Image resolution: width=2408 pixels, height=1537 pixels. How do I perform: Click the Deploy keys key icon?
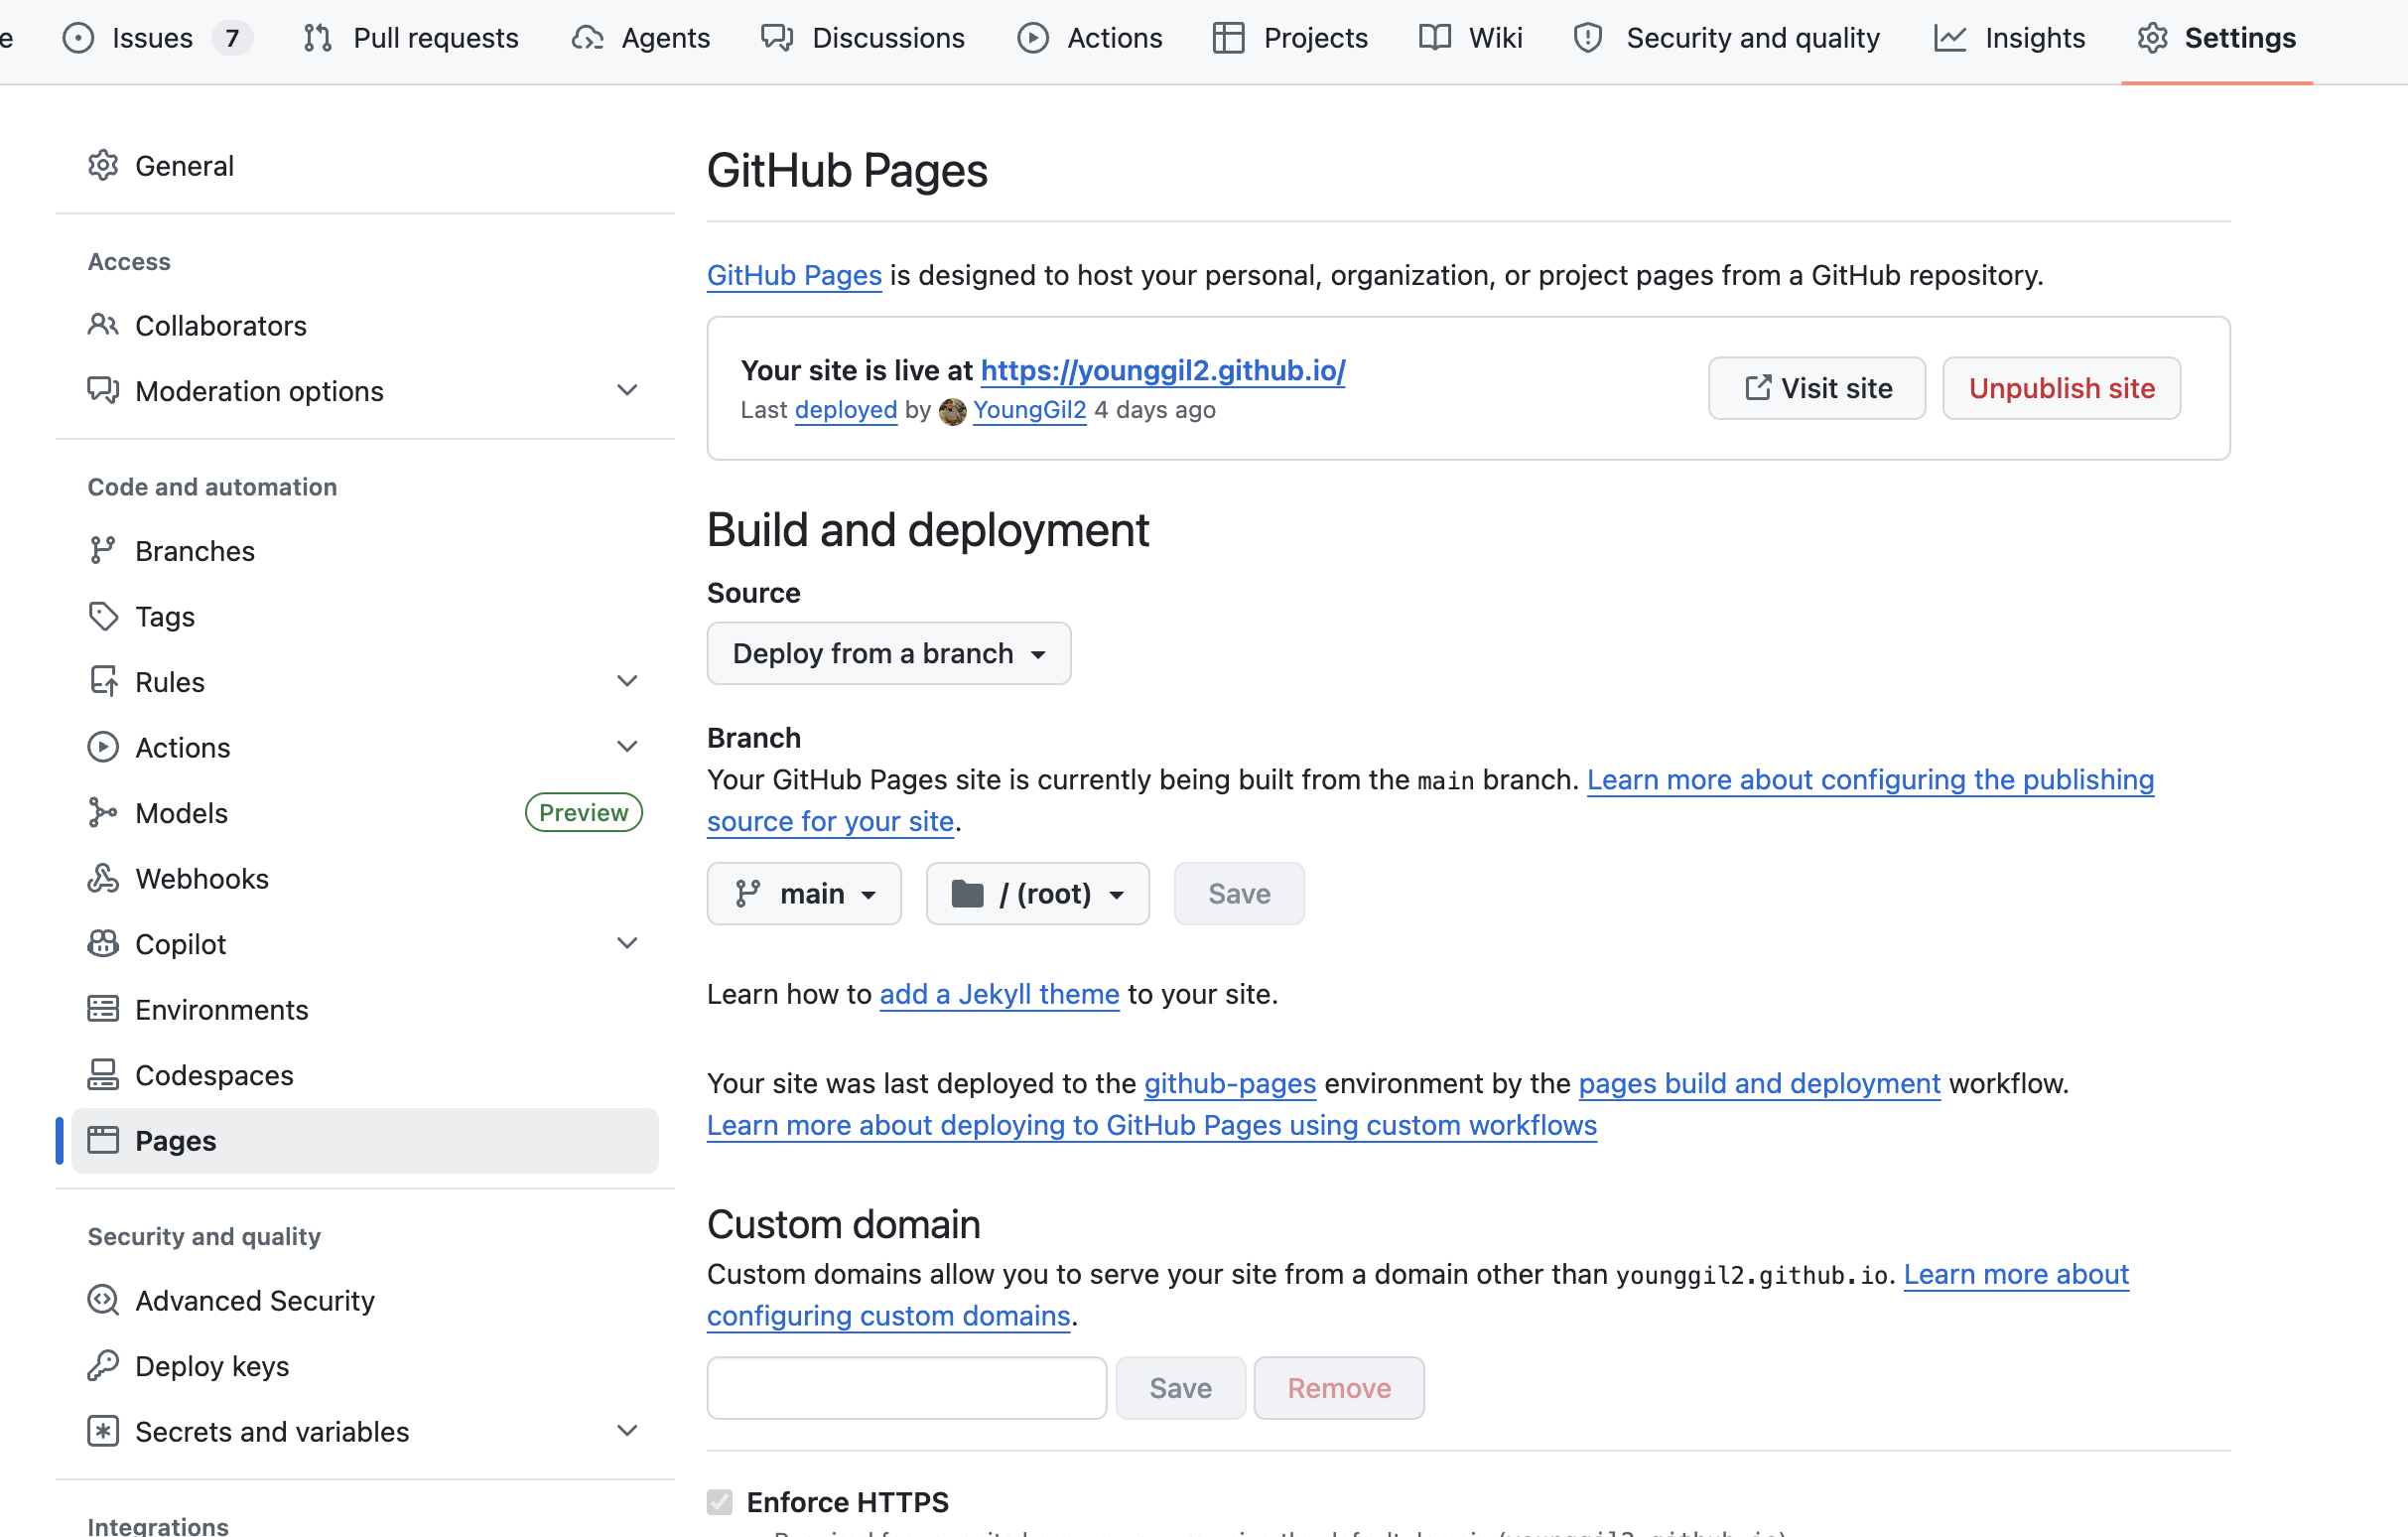(x=103, y=1365)
